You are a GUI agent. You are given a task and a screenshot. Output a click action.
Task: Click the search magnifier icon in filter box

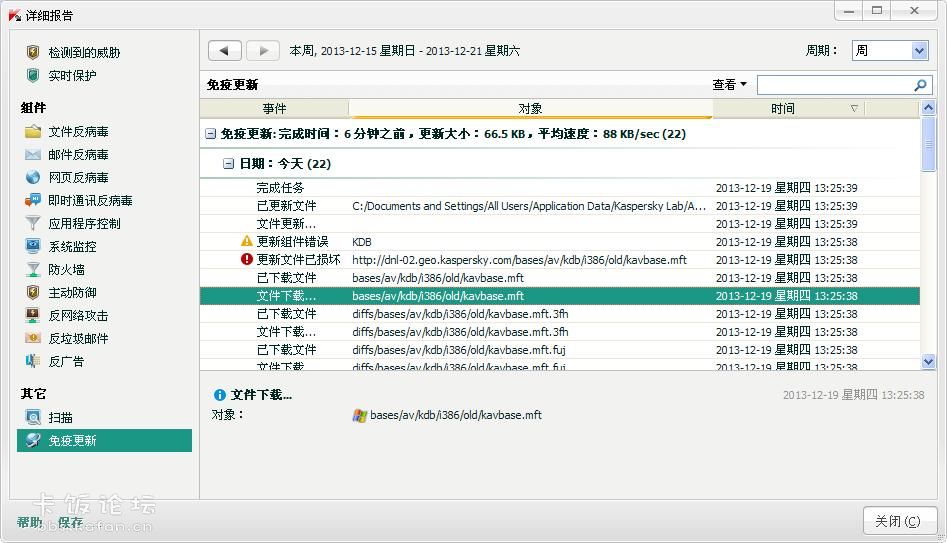[x=920, y=85]
